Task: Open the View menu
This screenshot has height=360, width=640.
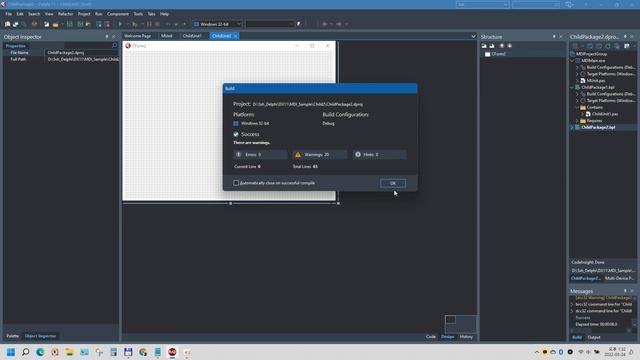Action: click(49, 14)
